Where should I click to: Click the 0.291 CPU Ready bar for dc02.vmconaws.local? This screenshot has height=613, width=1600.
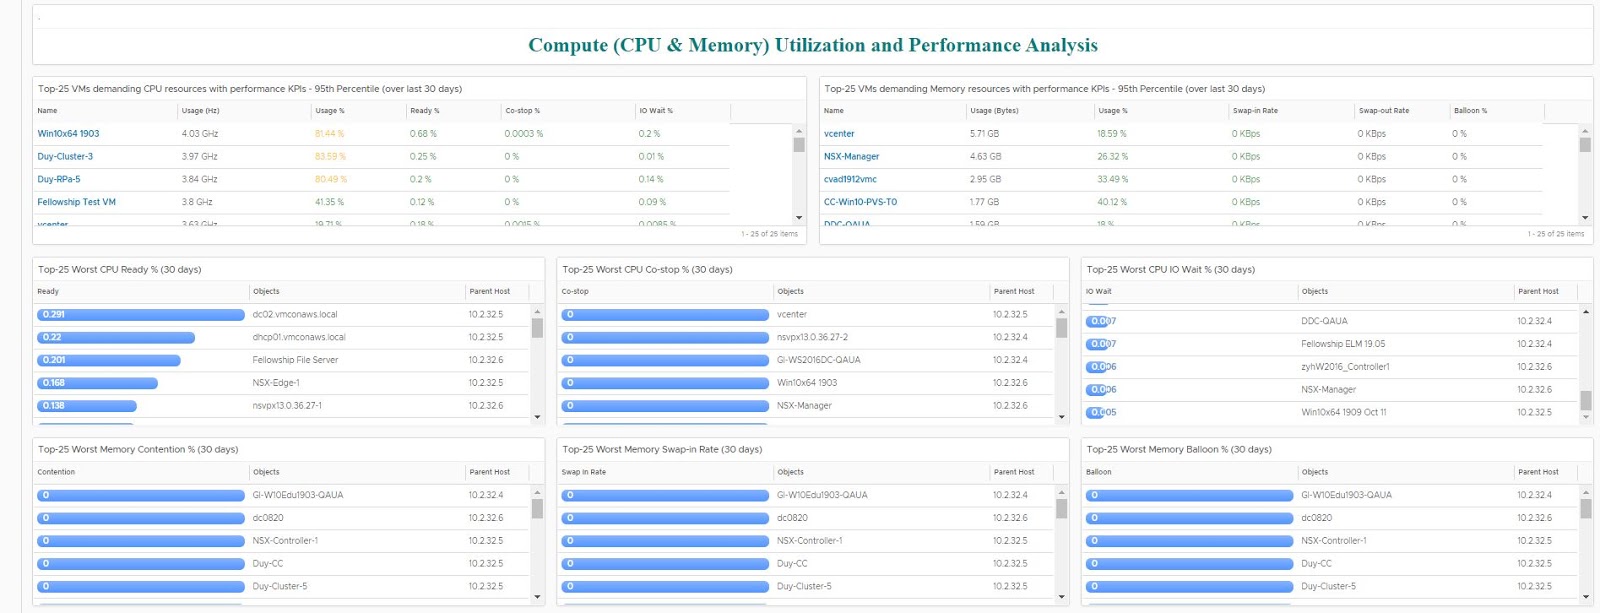140,315
